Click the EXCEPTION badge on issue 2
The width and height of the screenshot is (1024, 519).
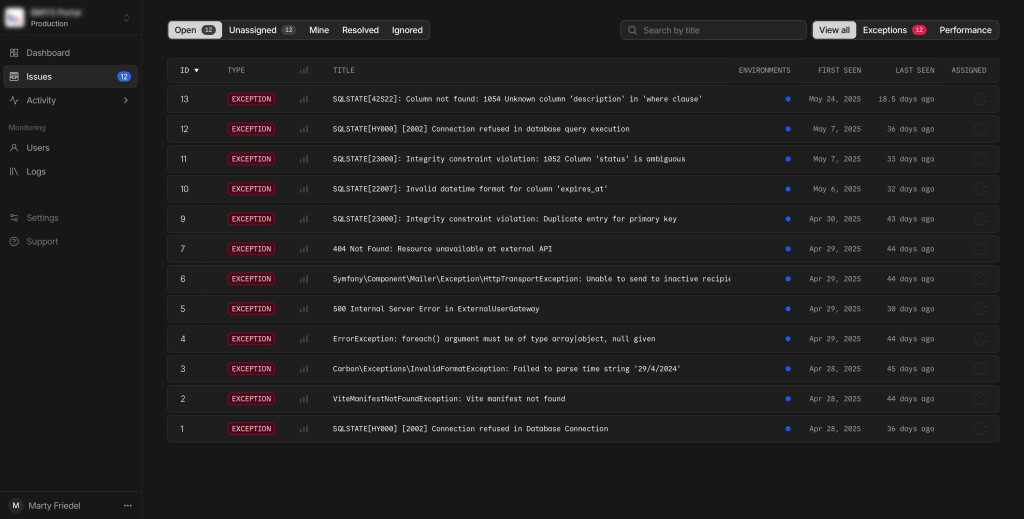pos(251,400)
